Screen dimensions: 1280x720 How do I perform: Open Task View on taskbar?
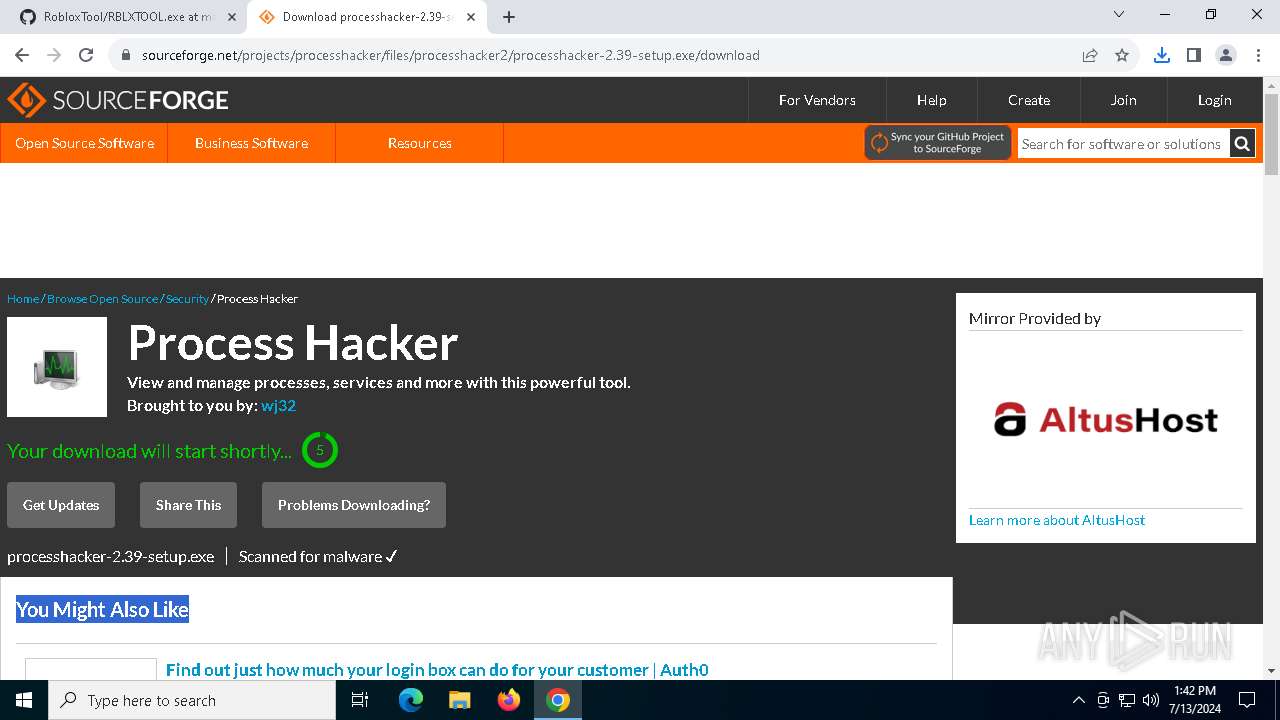[x=360, y=700]
